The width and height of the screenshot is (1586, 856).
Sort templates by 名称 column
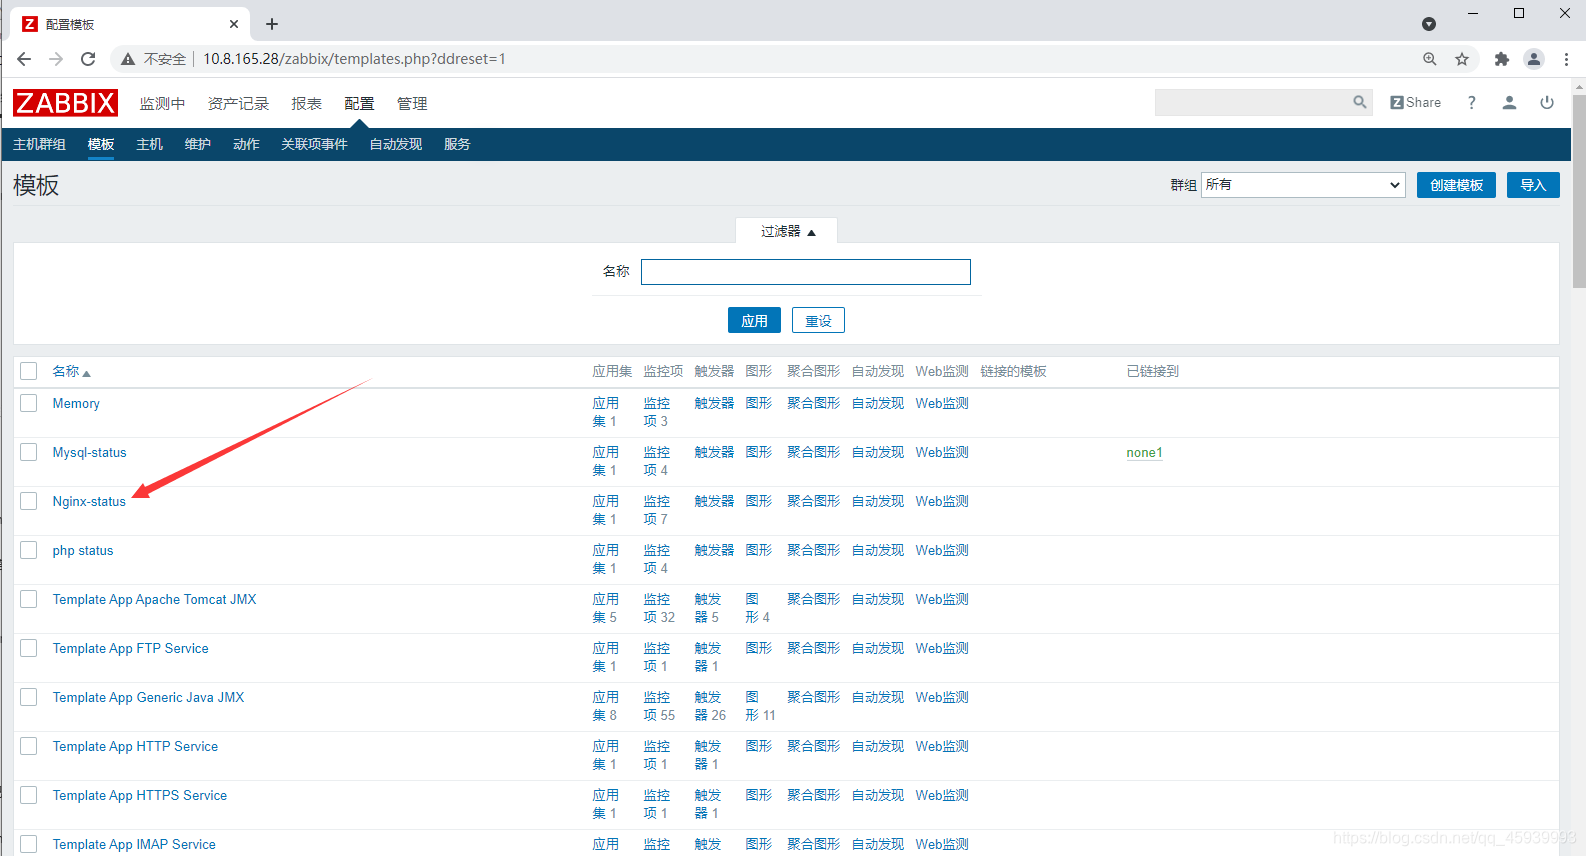point(71,371)
